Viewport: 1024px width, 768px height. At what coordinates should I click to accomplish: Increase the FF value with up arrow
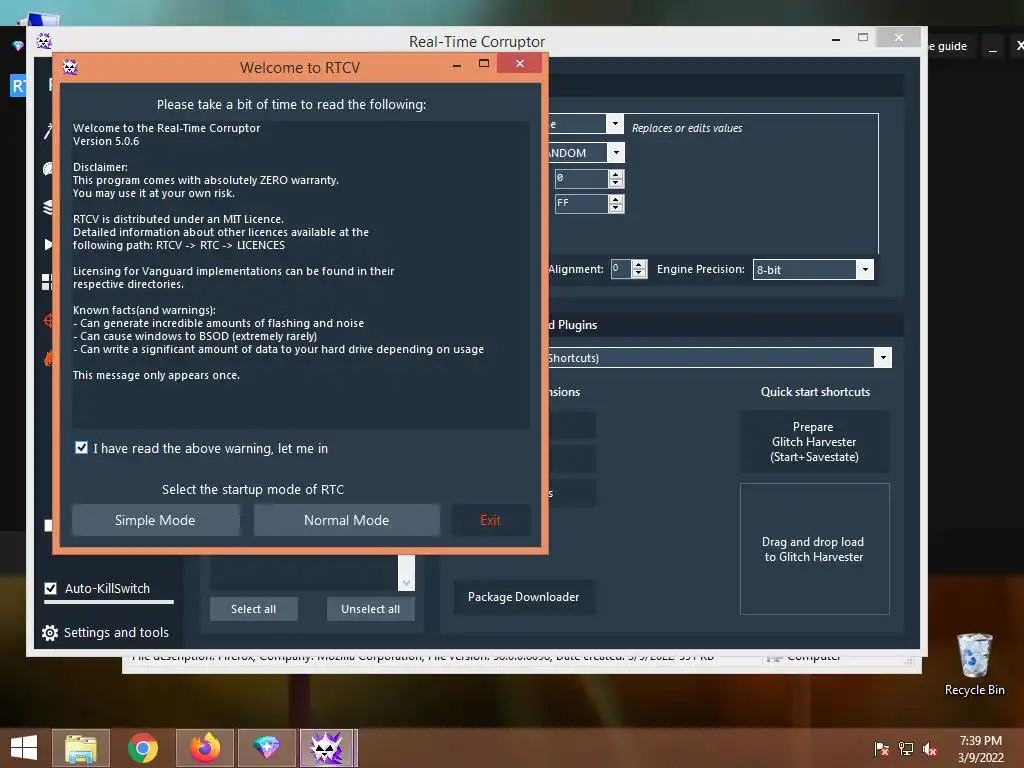pos(616,199)
